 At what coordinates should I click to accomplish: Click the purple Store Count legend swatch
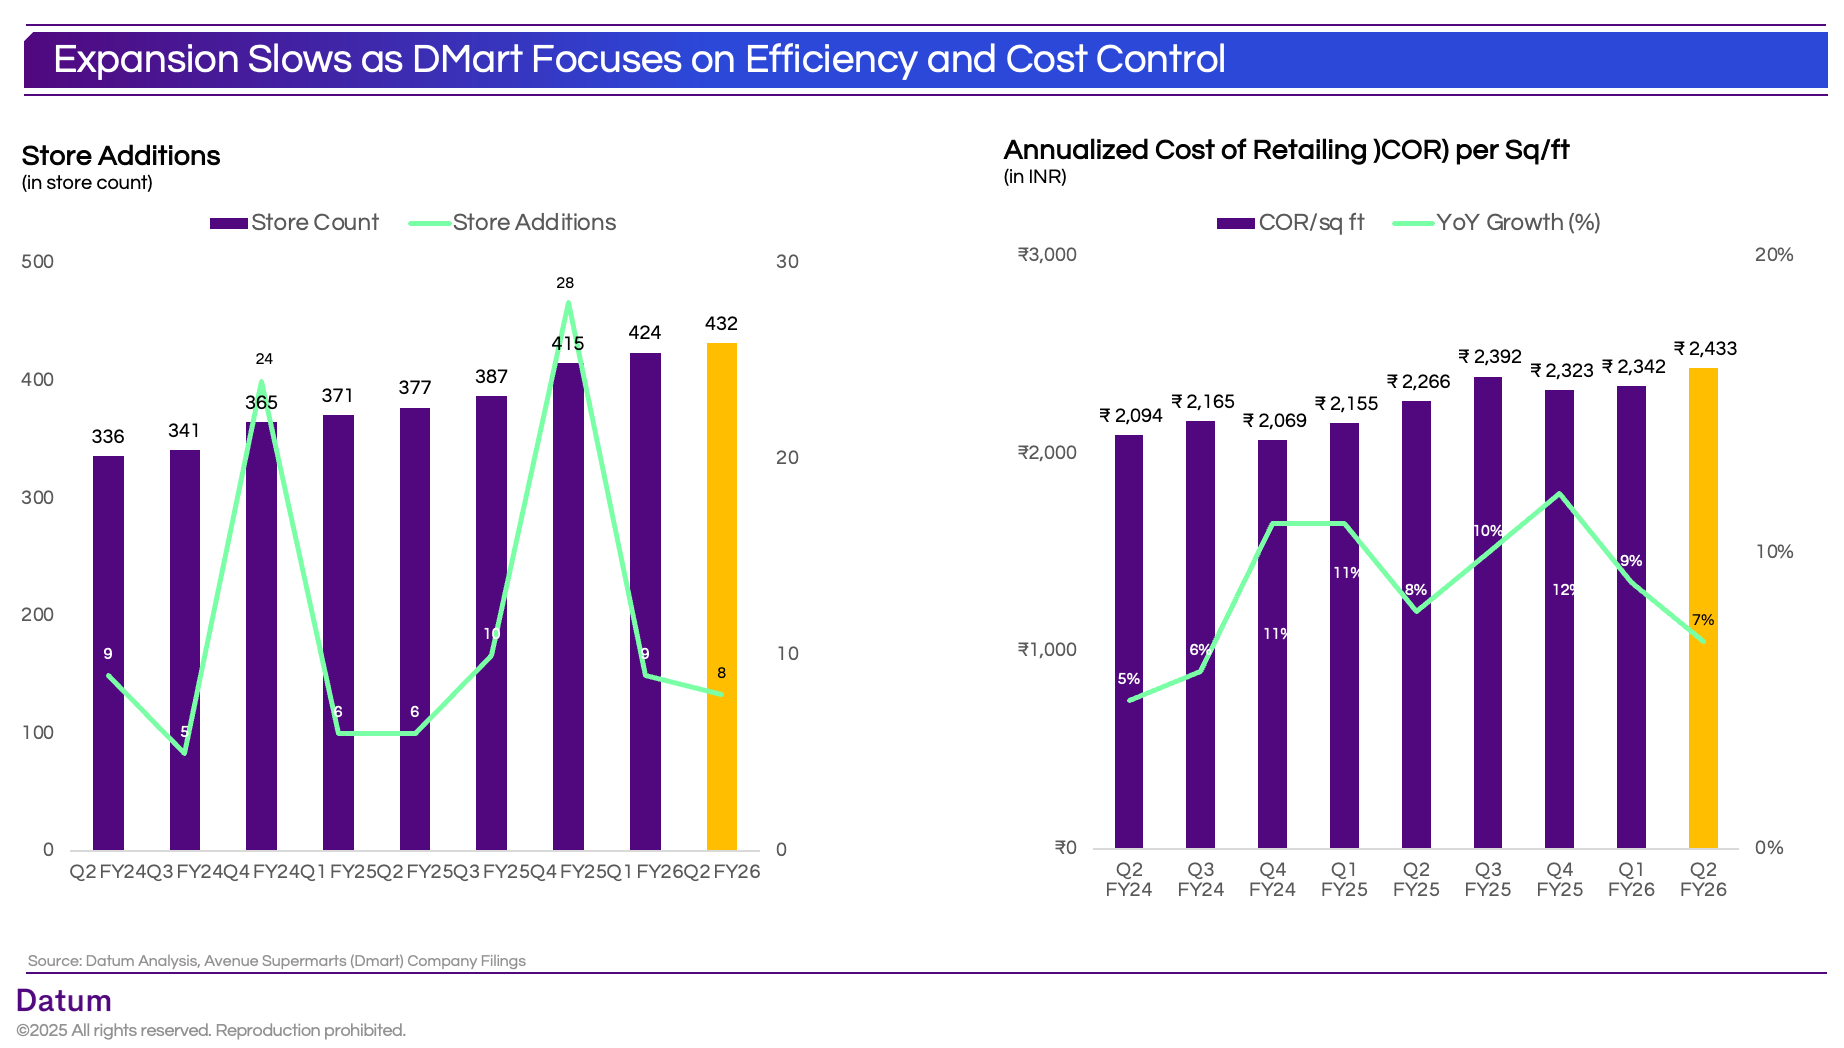[x=228, y=223]
